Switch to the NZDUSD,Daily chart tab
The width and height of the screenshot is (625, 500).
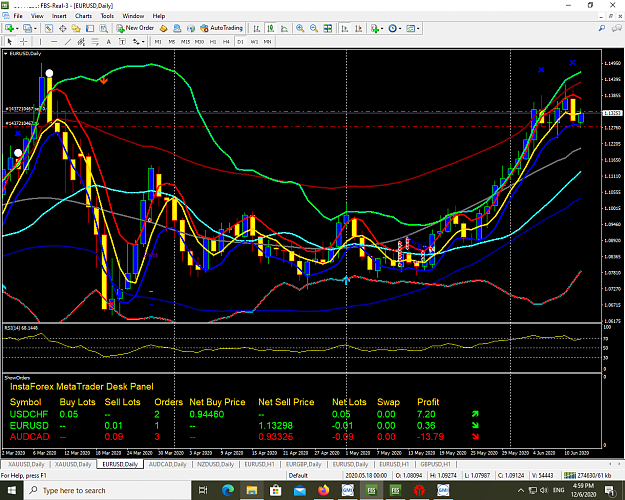pos(215,464)
